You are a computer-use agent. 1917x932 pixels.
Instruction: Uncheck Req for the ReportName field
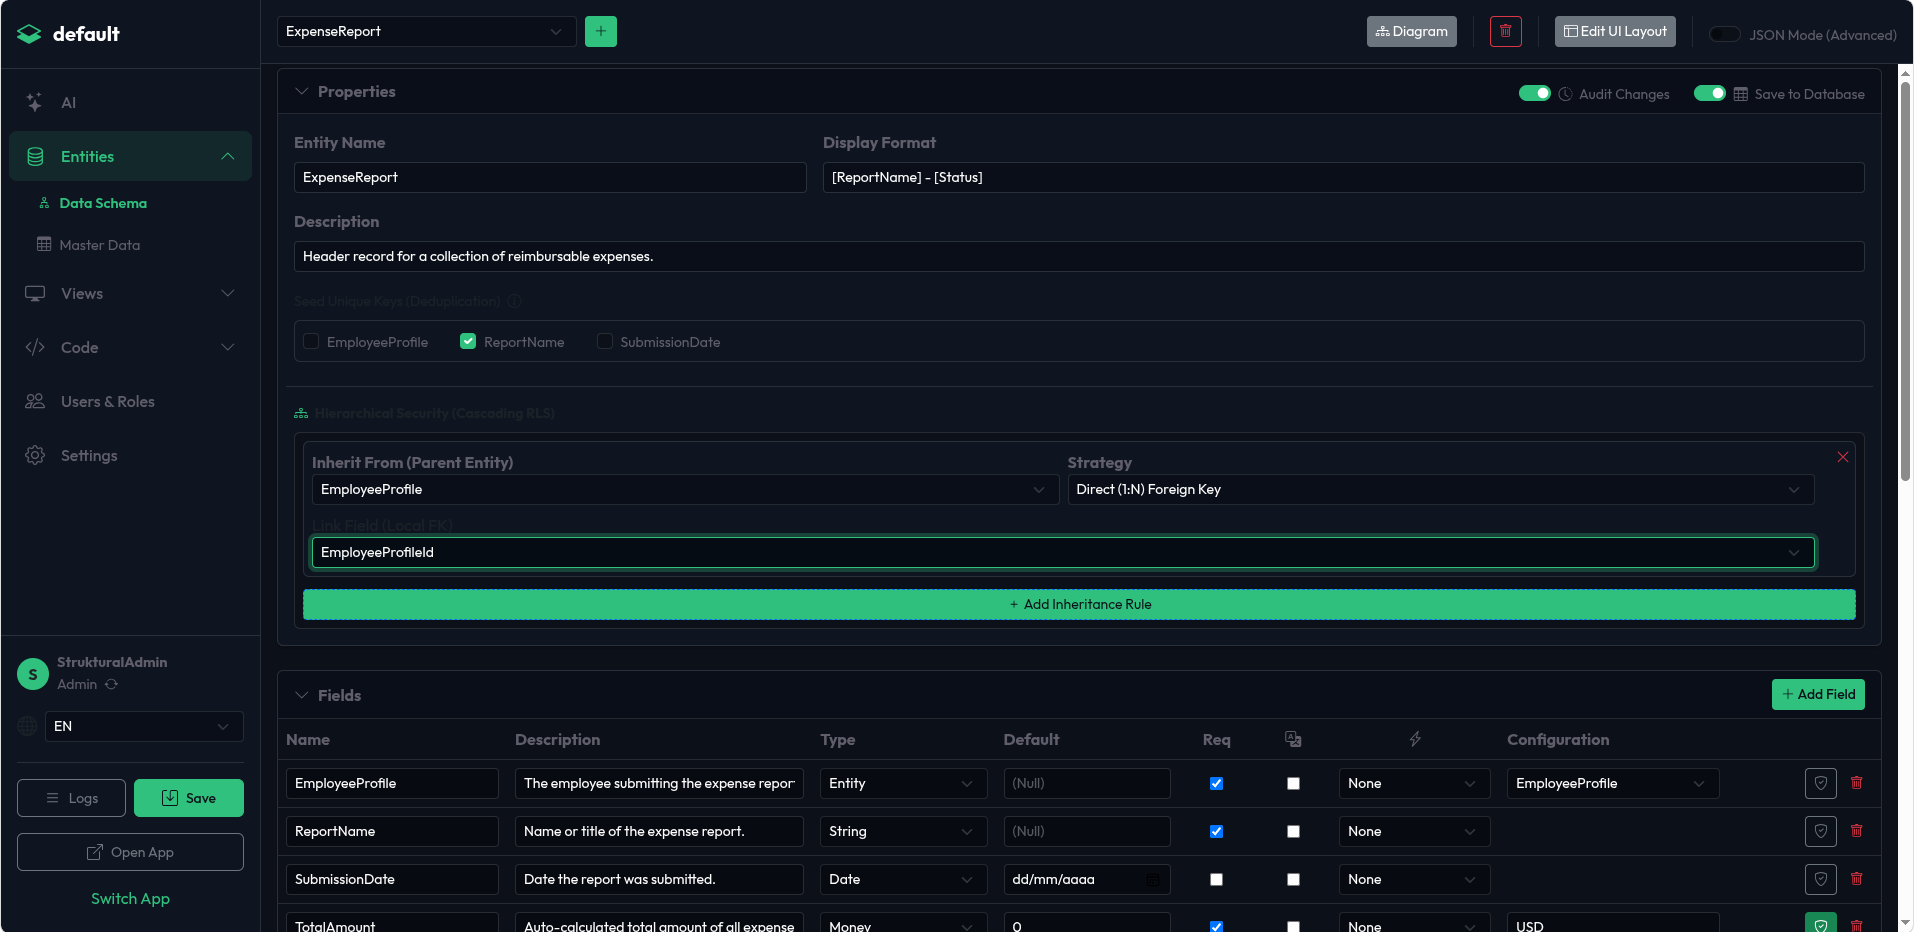pos(1216,831)
